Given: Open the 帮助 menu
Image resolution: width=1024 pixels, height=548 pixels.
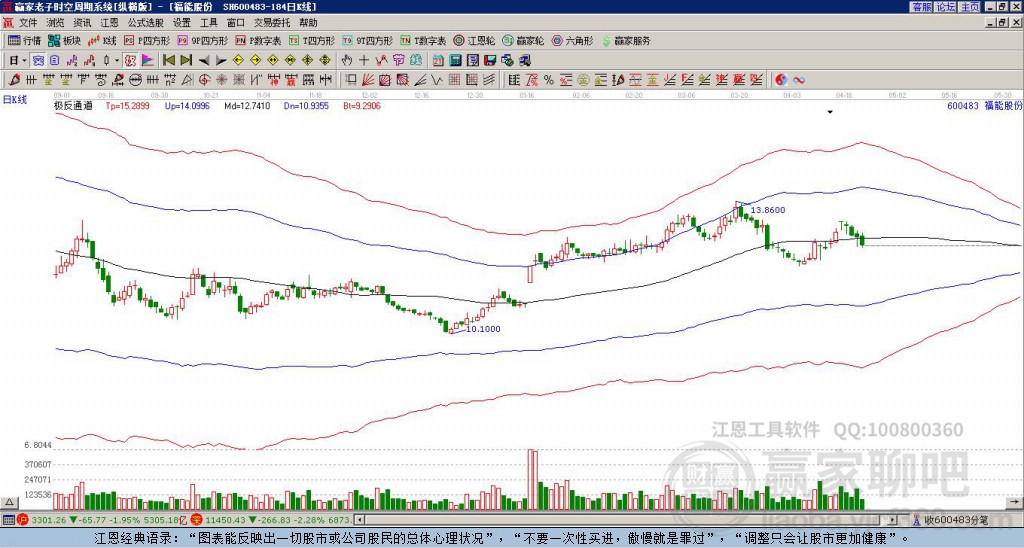Looking at the screenshot, I should click(x=308, y=23).
